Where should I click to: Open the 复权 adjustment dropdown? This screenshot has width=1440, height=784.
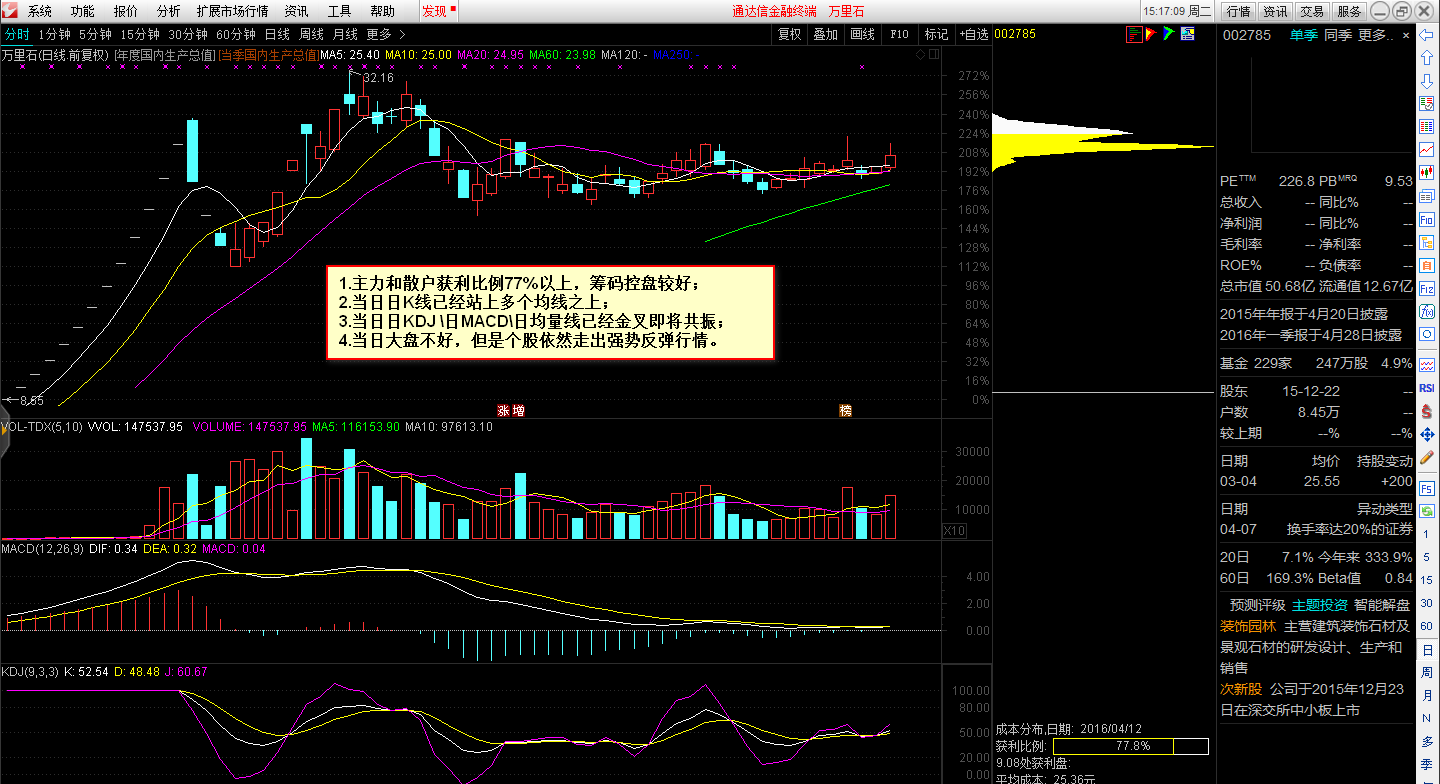(x=790, y=34)
